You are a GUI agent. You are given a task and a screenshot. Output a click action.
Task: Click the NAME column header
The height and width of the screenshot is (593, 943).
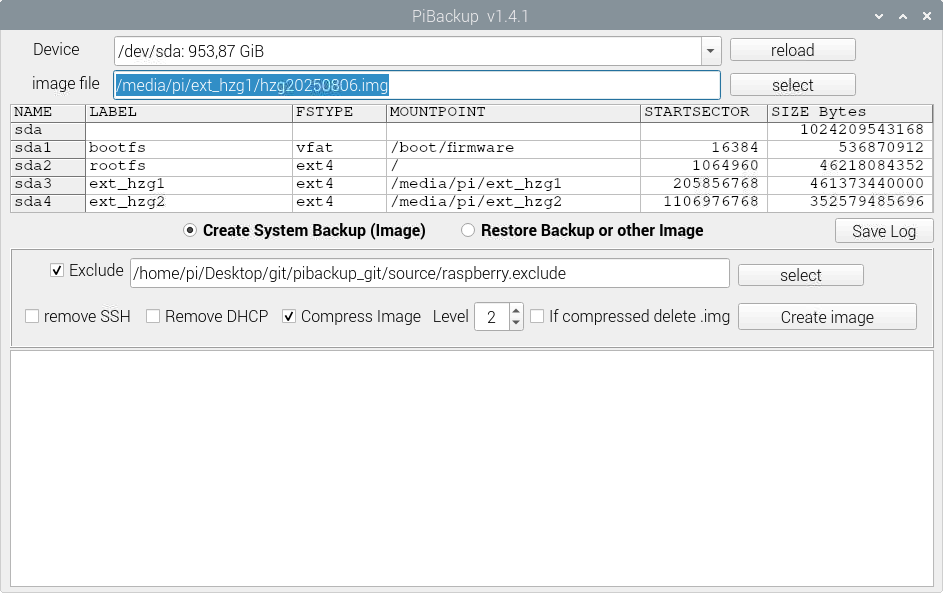(48, 112)
